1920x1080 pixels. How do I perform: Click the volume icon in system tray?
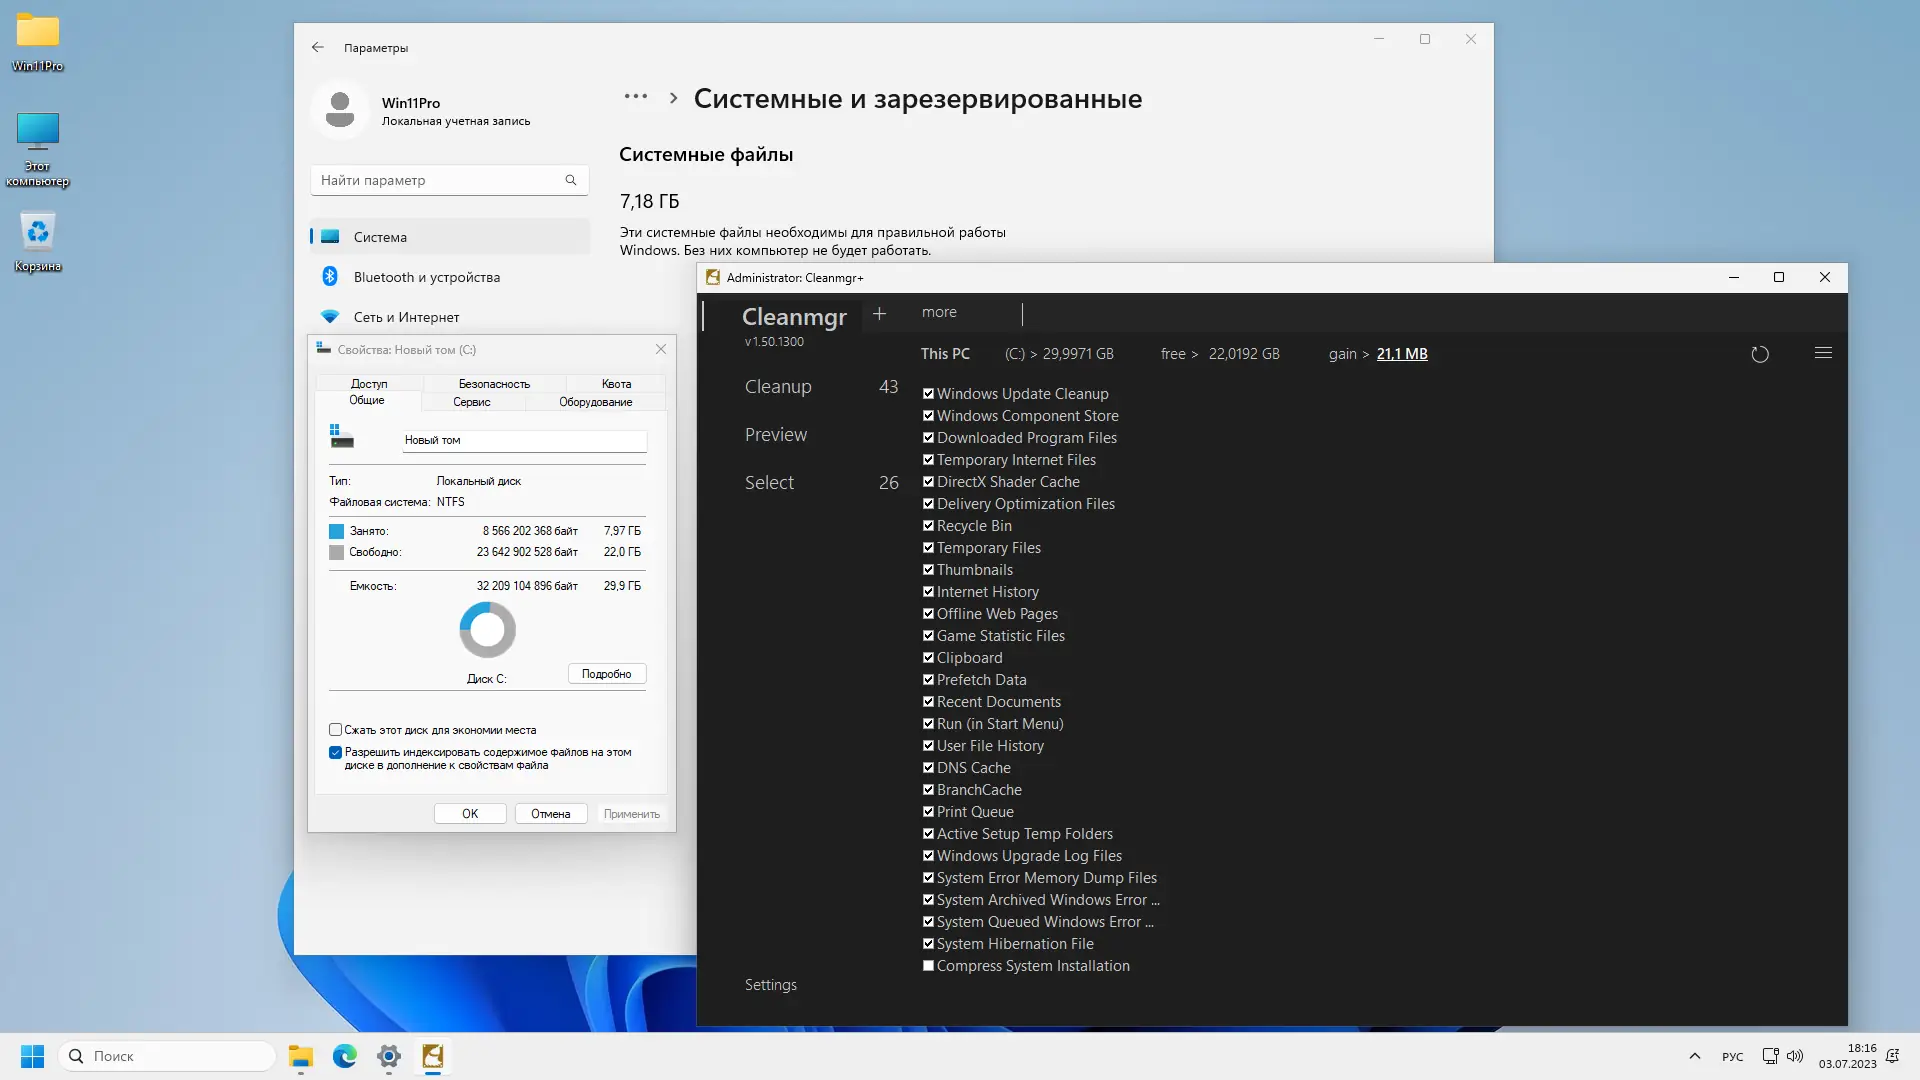(x=1795, y=1056)
